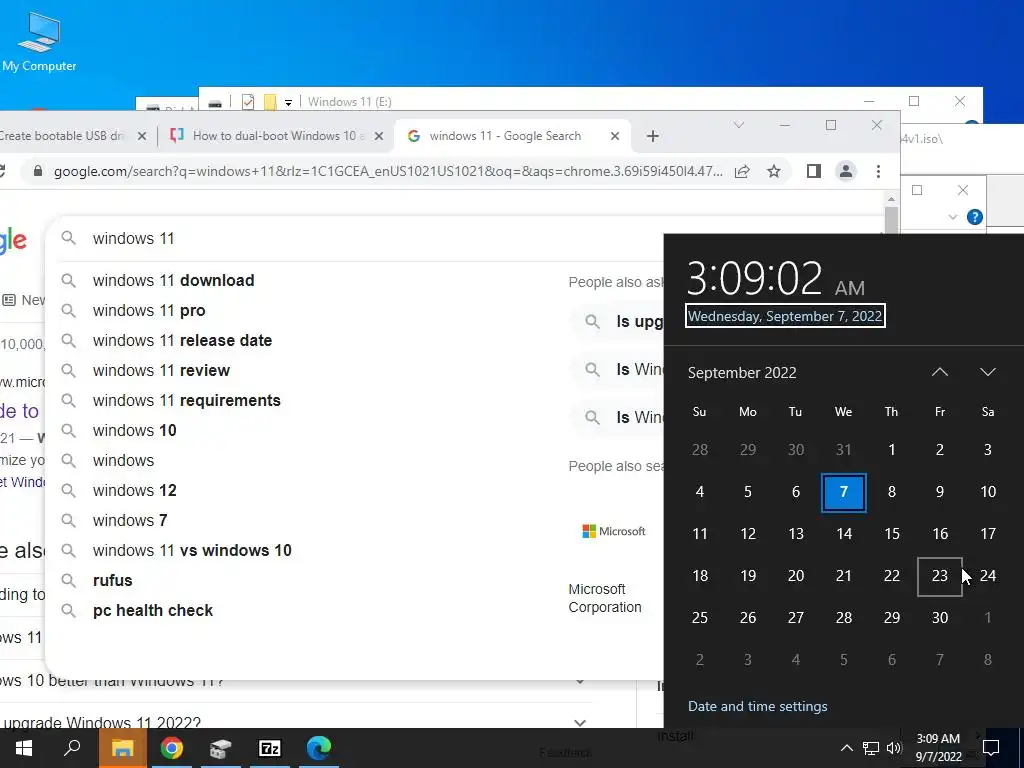This screenshot has width=1024, height=768.
Task: Open the Windows Start menu
Action: 24,748
